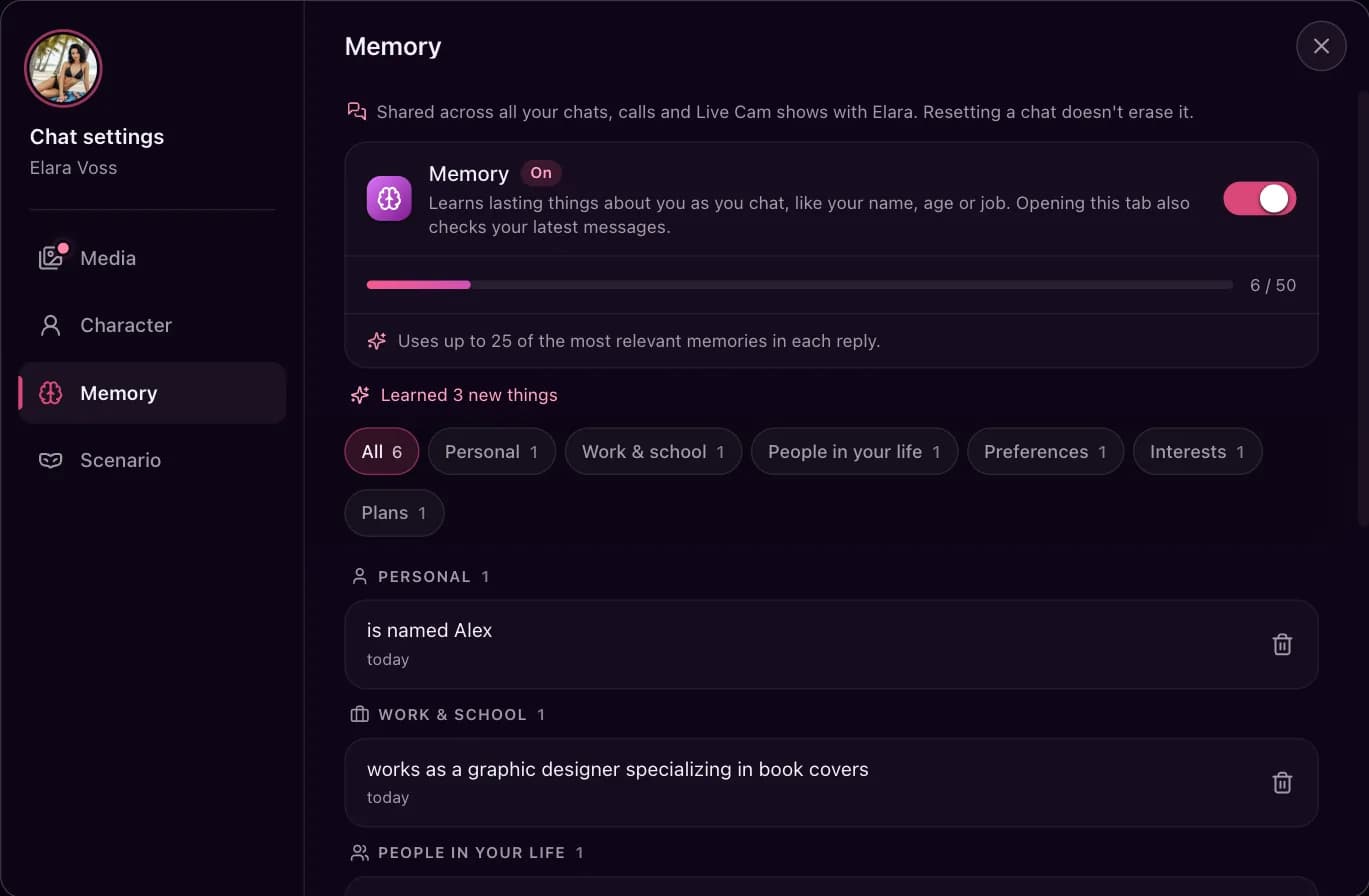Click the chat bubbles icon beside 'Shared across'

pos(357,111)
